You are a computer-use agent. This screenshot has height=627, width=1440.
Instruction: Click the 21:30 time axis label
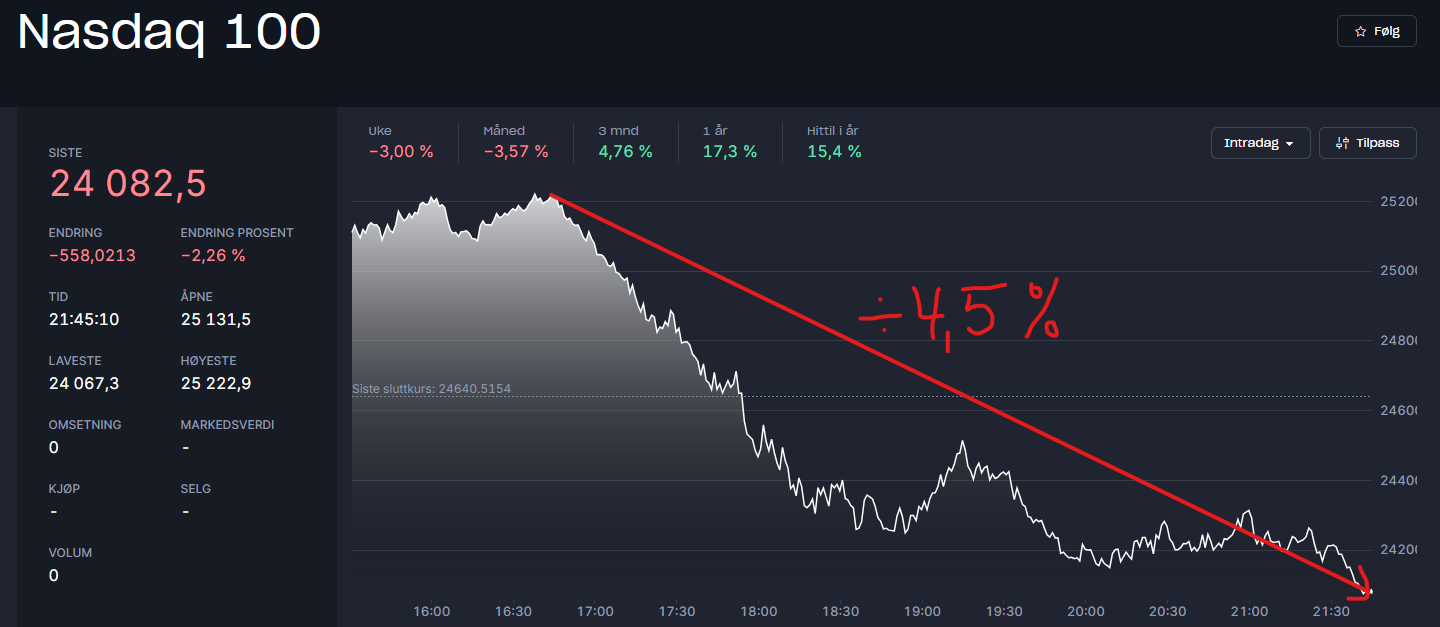click(x=1330, y=611)
